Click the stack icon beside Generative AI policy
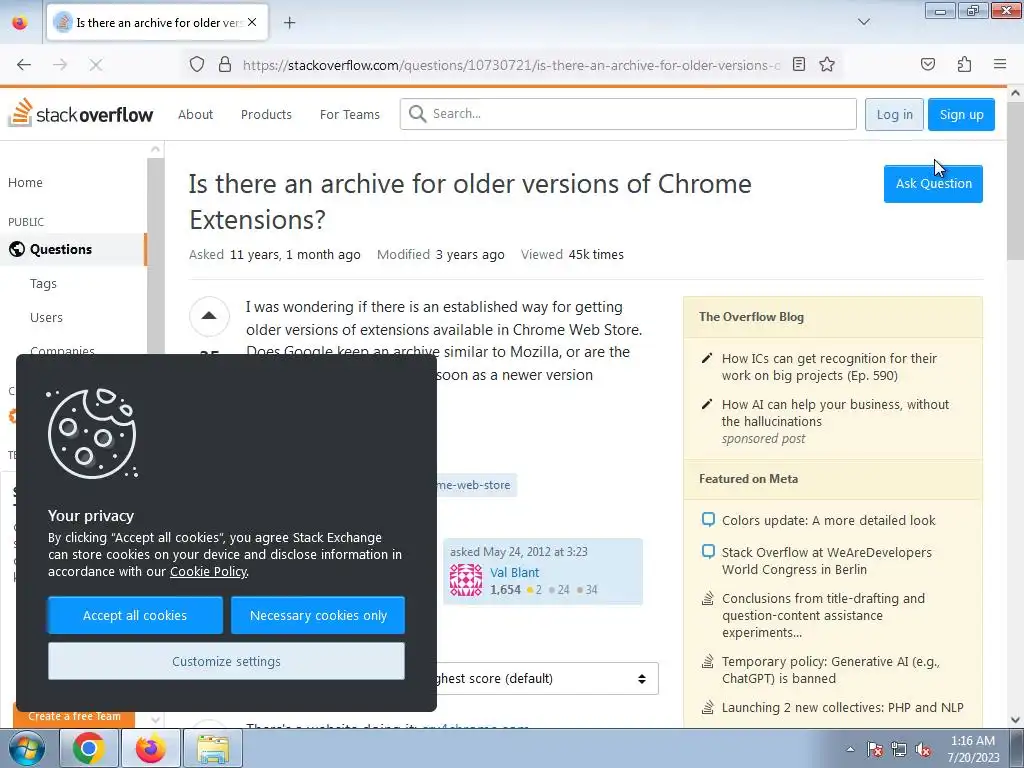The width and height of the screenshot is (1024, 768). pyautogui.click(x=707, y=662)
